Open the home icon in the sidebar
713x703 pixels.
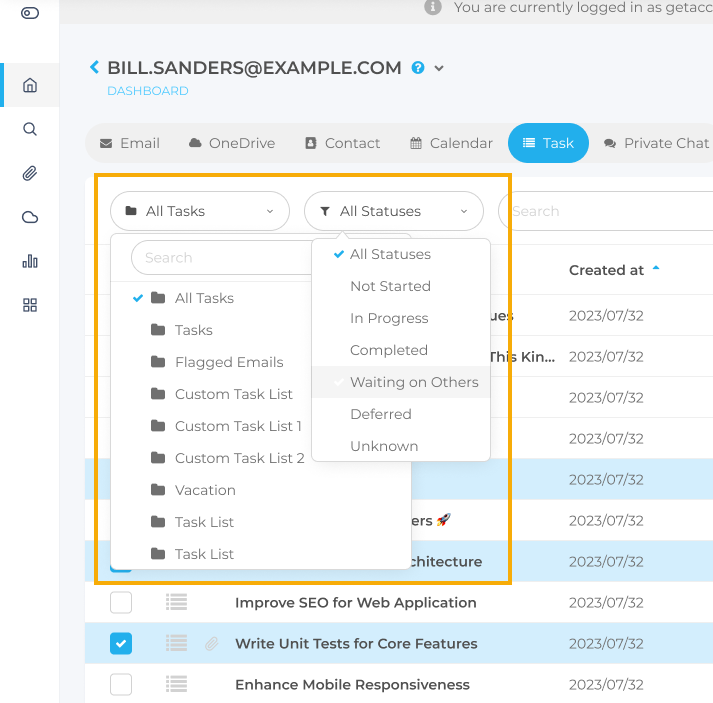click(x=30, y=85)
